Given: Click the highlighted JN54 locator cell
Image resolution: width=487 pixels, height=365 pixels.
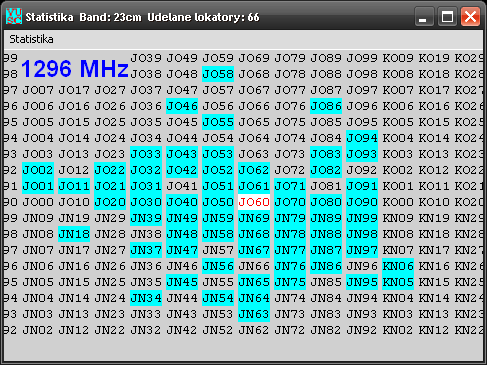Looking at the screenshot, I should [218, 298].
